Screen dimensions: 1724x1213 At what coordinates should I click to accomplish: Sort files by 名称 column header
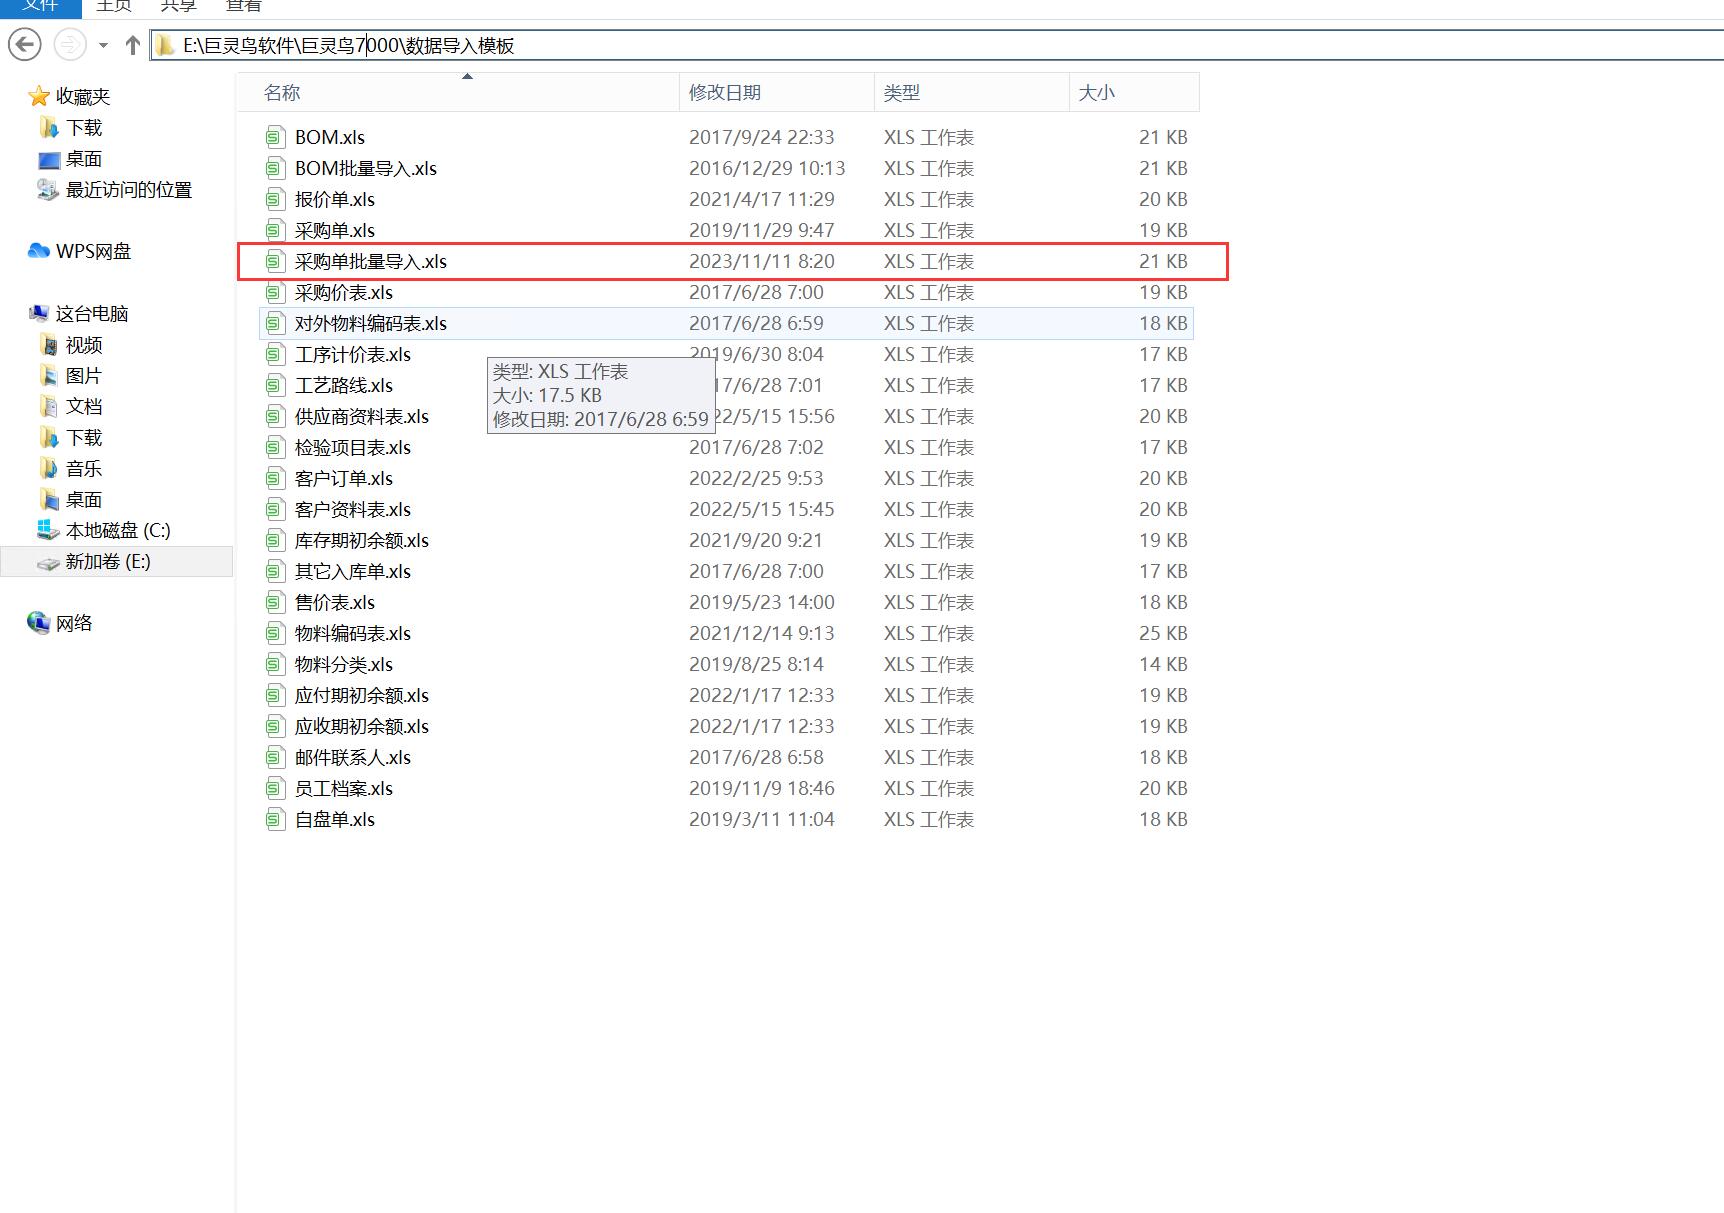(x=282, y=93)
